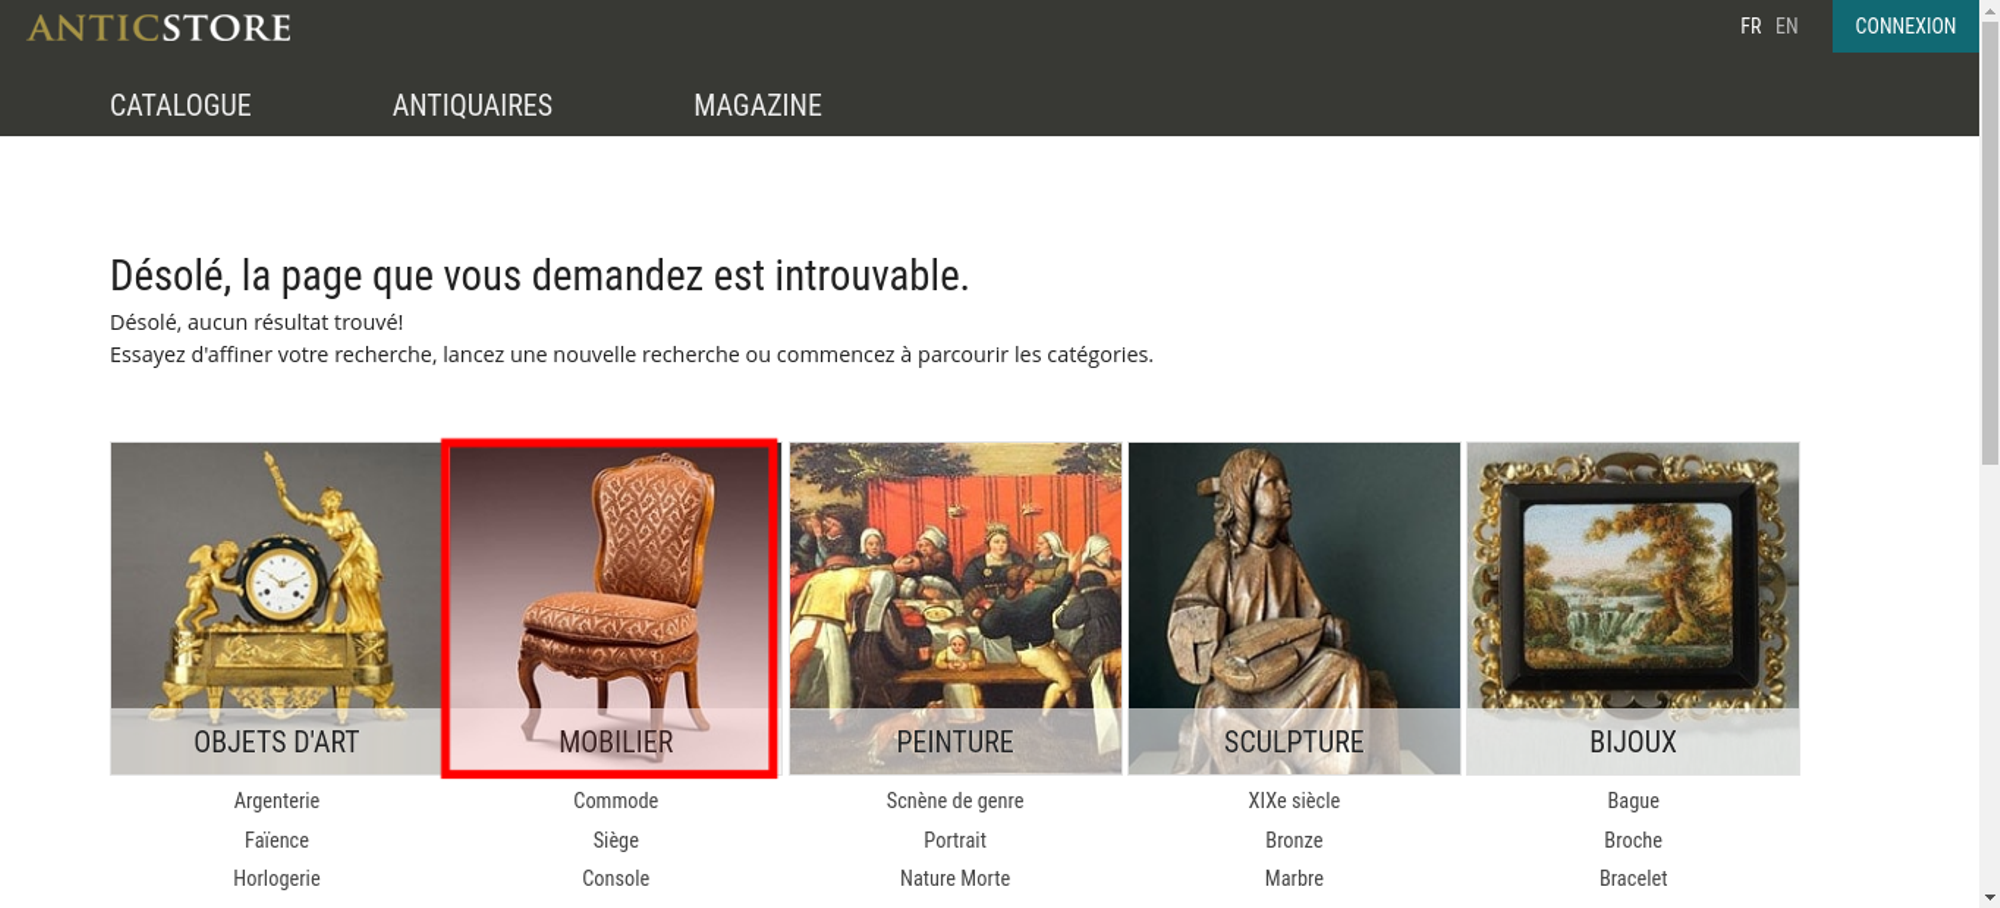Open the Bracelet subcategory link

(1633, 878)
